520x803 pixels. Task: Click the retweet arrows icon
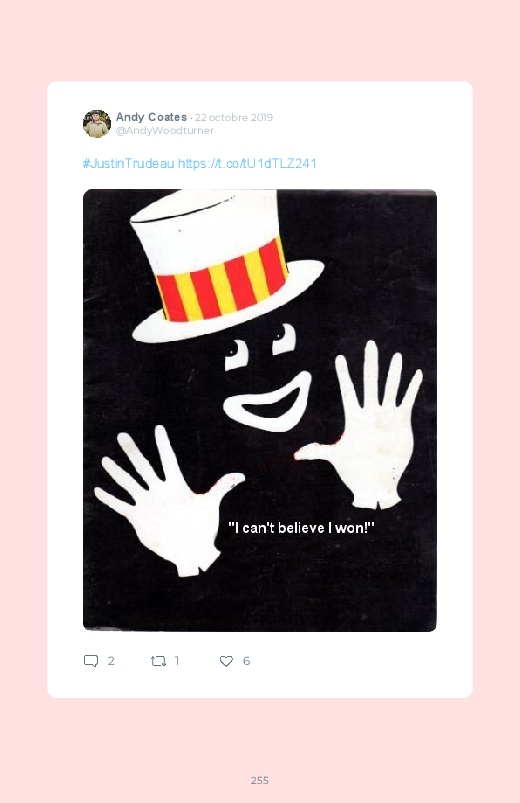point(158,661)
